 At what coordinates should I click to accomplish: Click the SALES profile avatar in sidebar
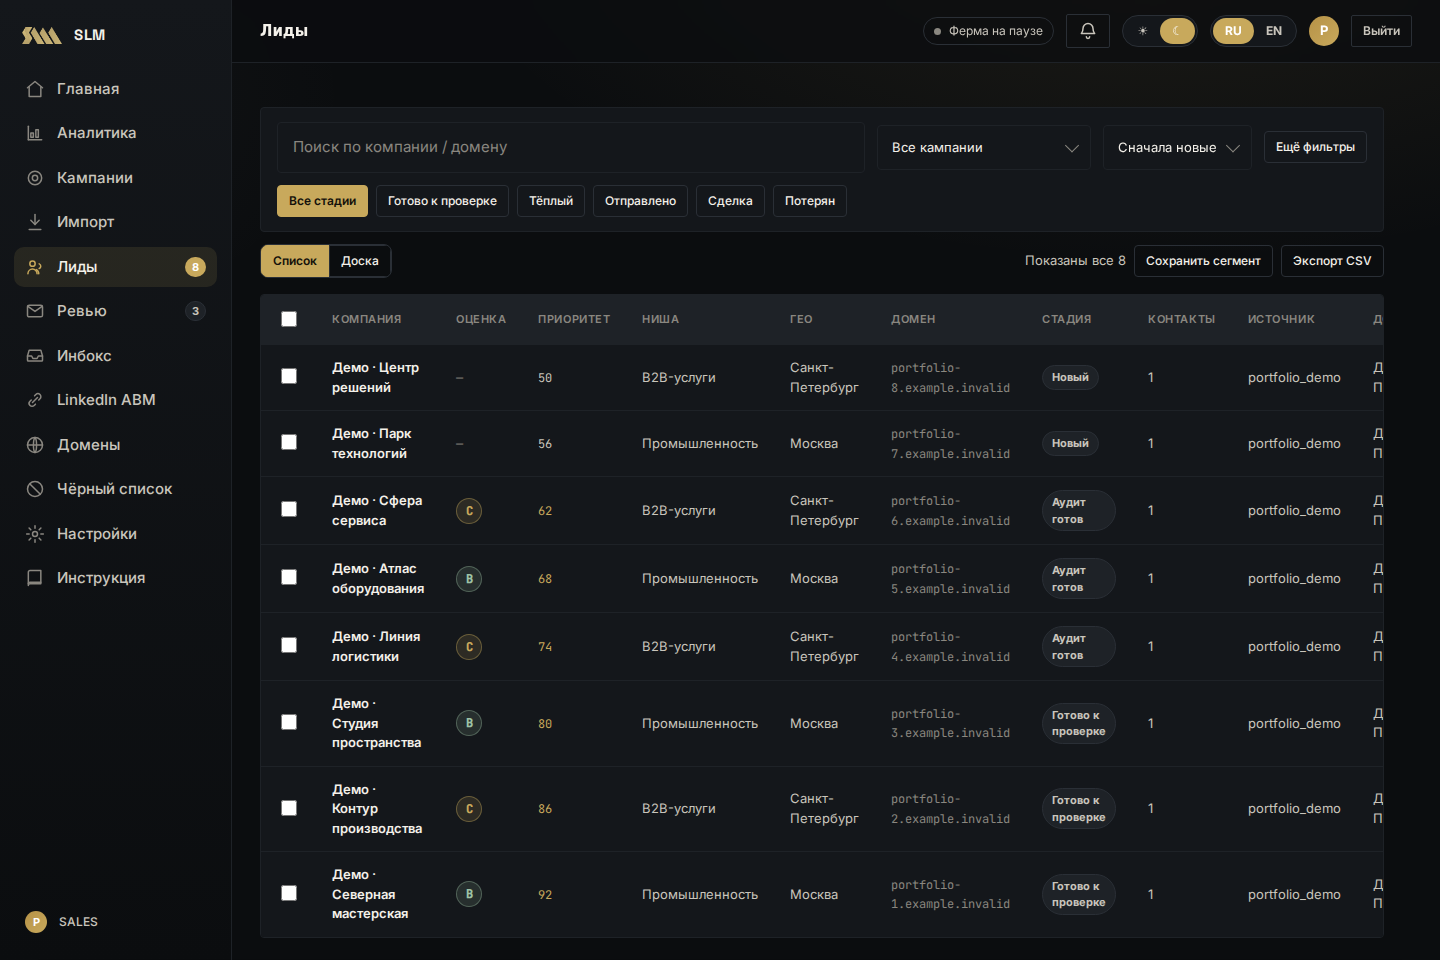[36, 922]
